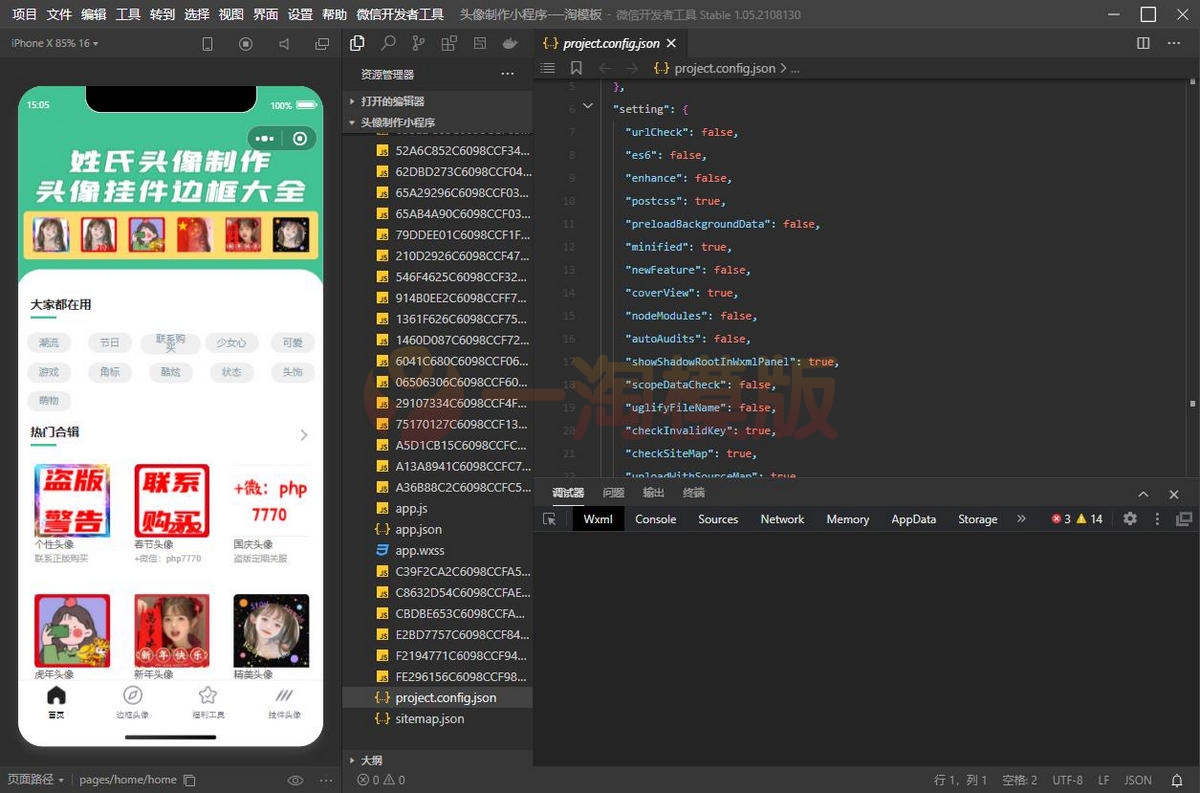Viewport: 1200px width, 793px height.
Task: Click the eye visibility toggle in status bar
Action: click(x=295, y=779)
